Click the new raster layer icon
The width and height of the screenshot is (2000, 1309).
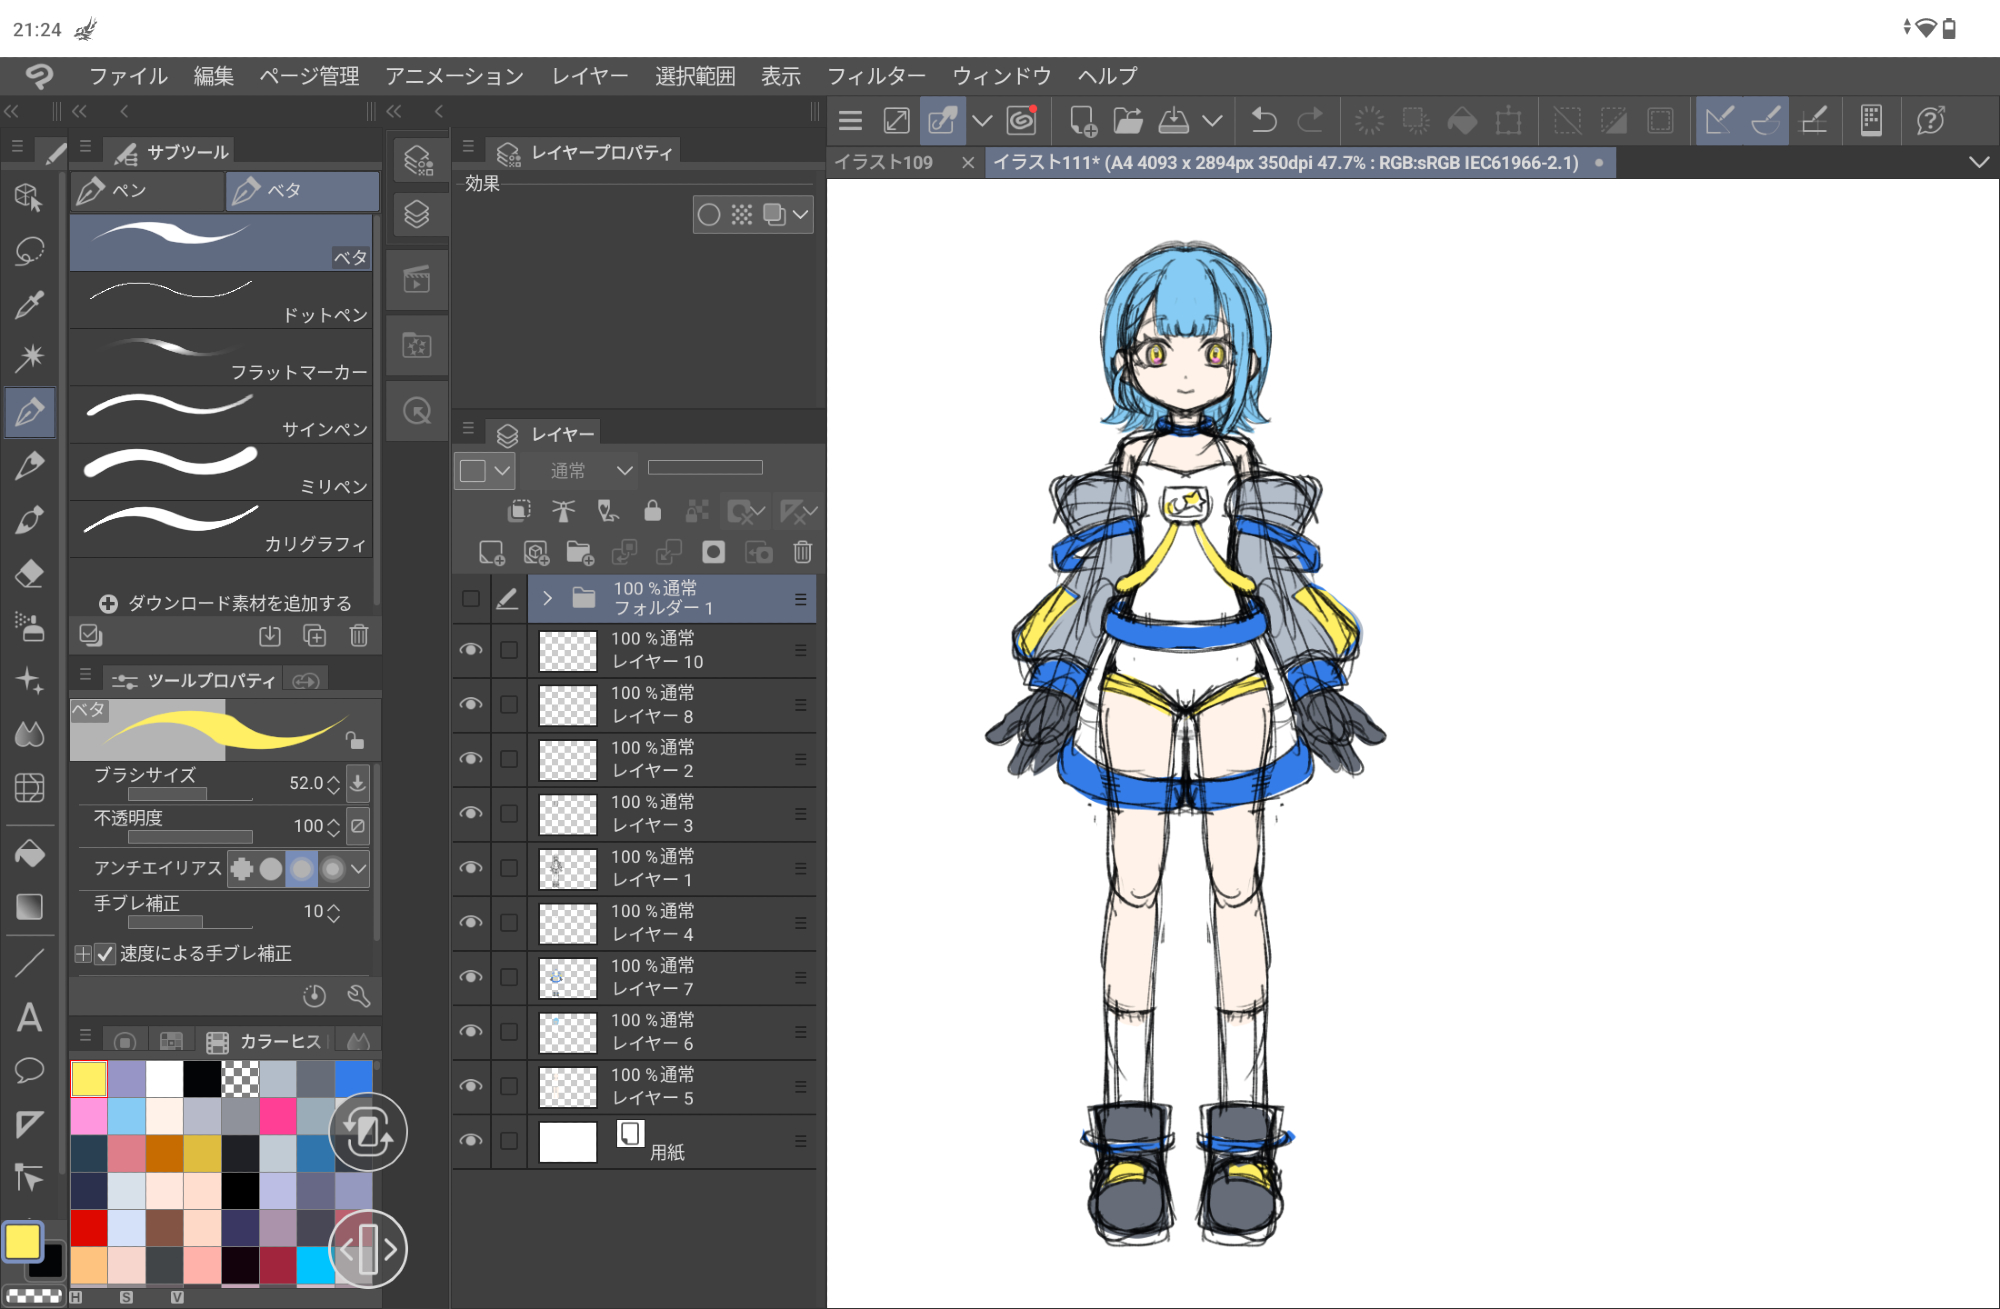click(491, 552)
